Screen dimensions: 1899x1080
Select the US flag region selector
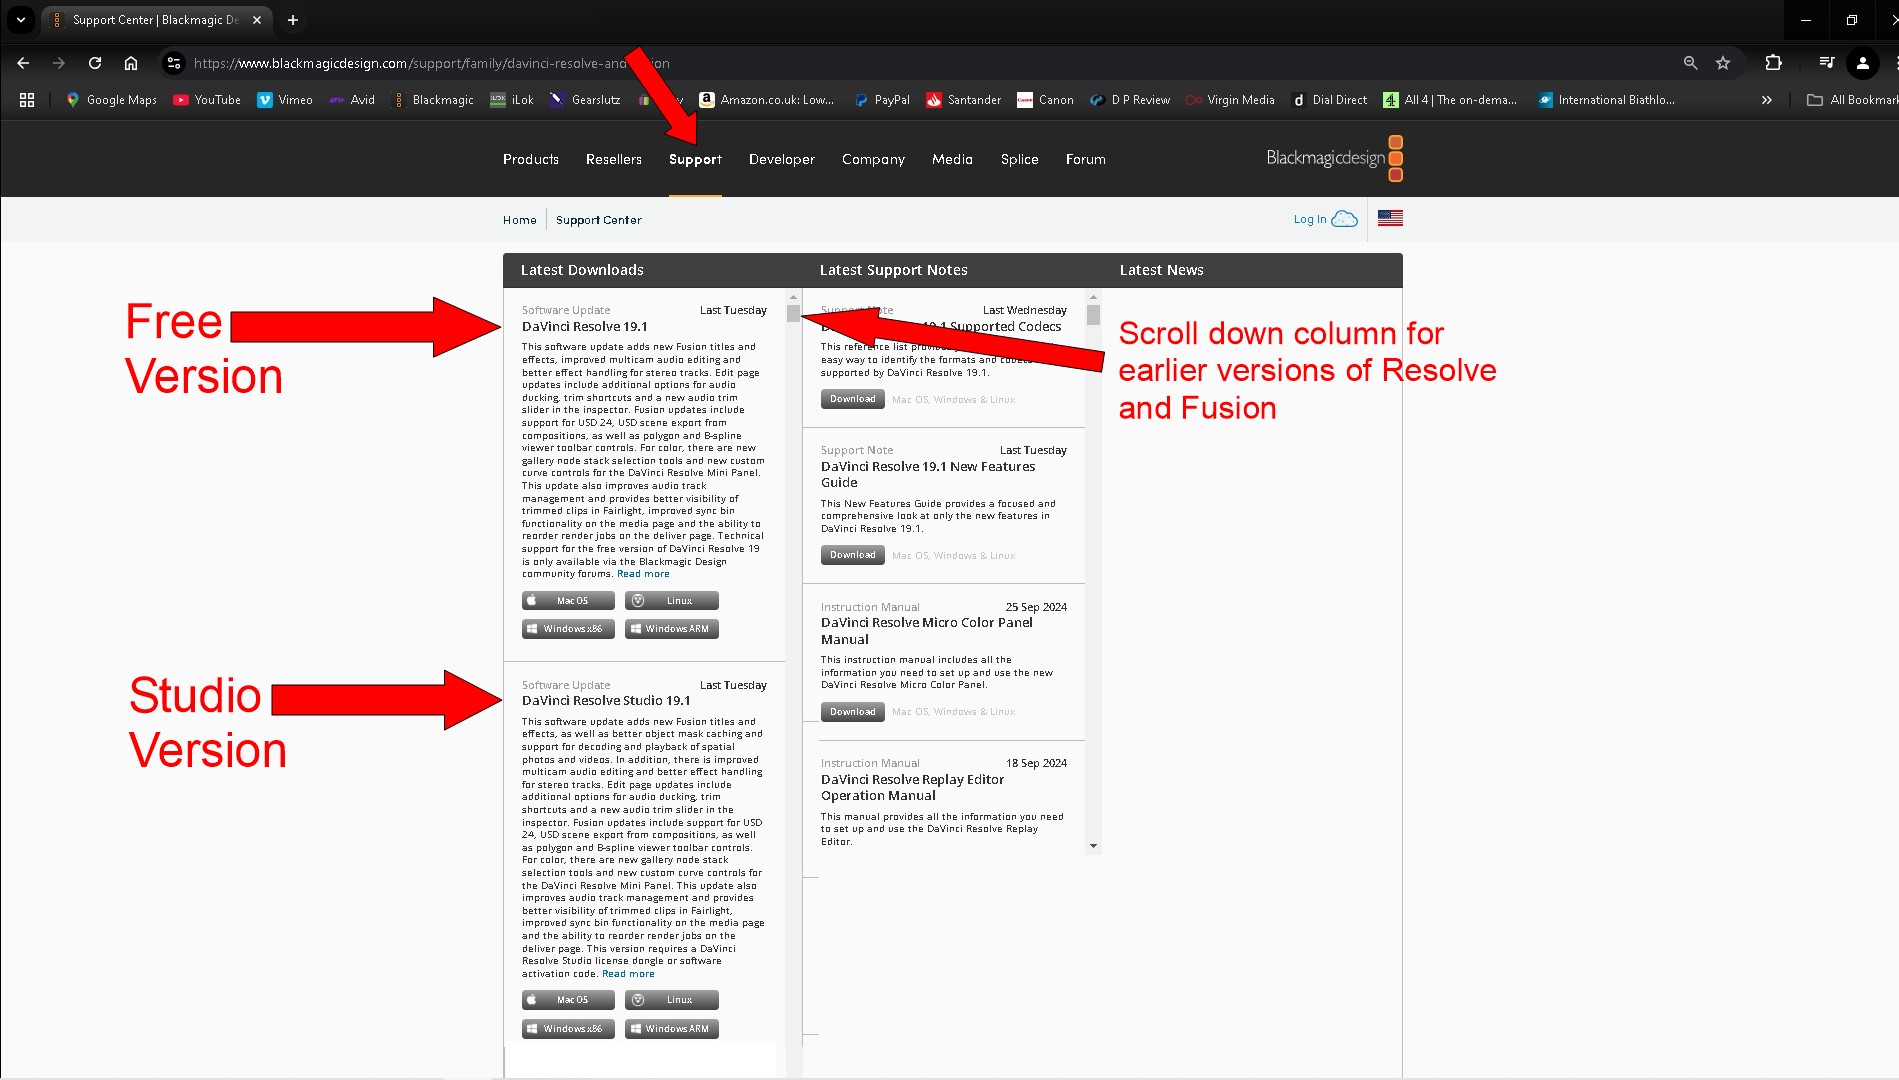point(1390,218)
